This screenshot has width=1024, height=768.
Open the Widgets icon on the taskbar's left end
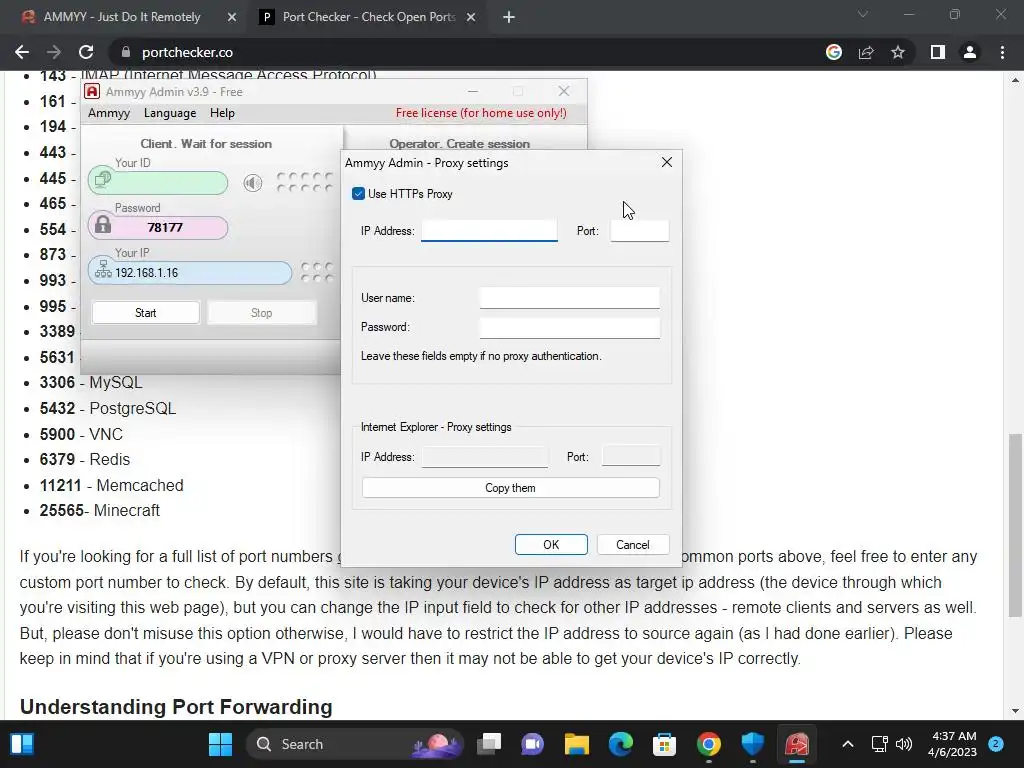[22, 744]
